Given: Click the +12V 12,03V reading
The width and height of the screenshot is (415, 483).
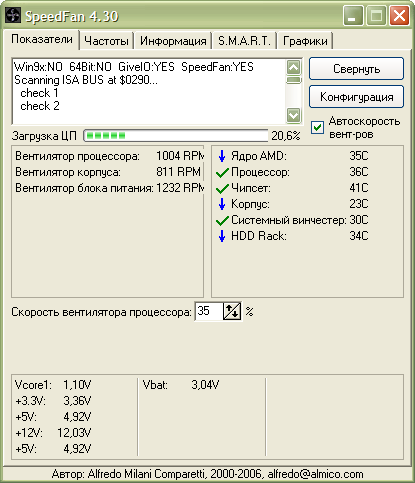Looking at the screenshot, I should coord(53,433).
